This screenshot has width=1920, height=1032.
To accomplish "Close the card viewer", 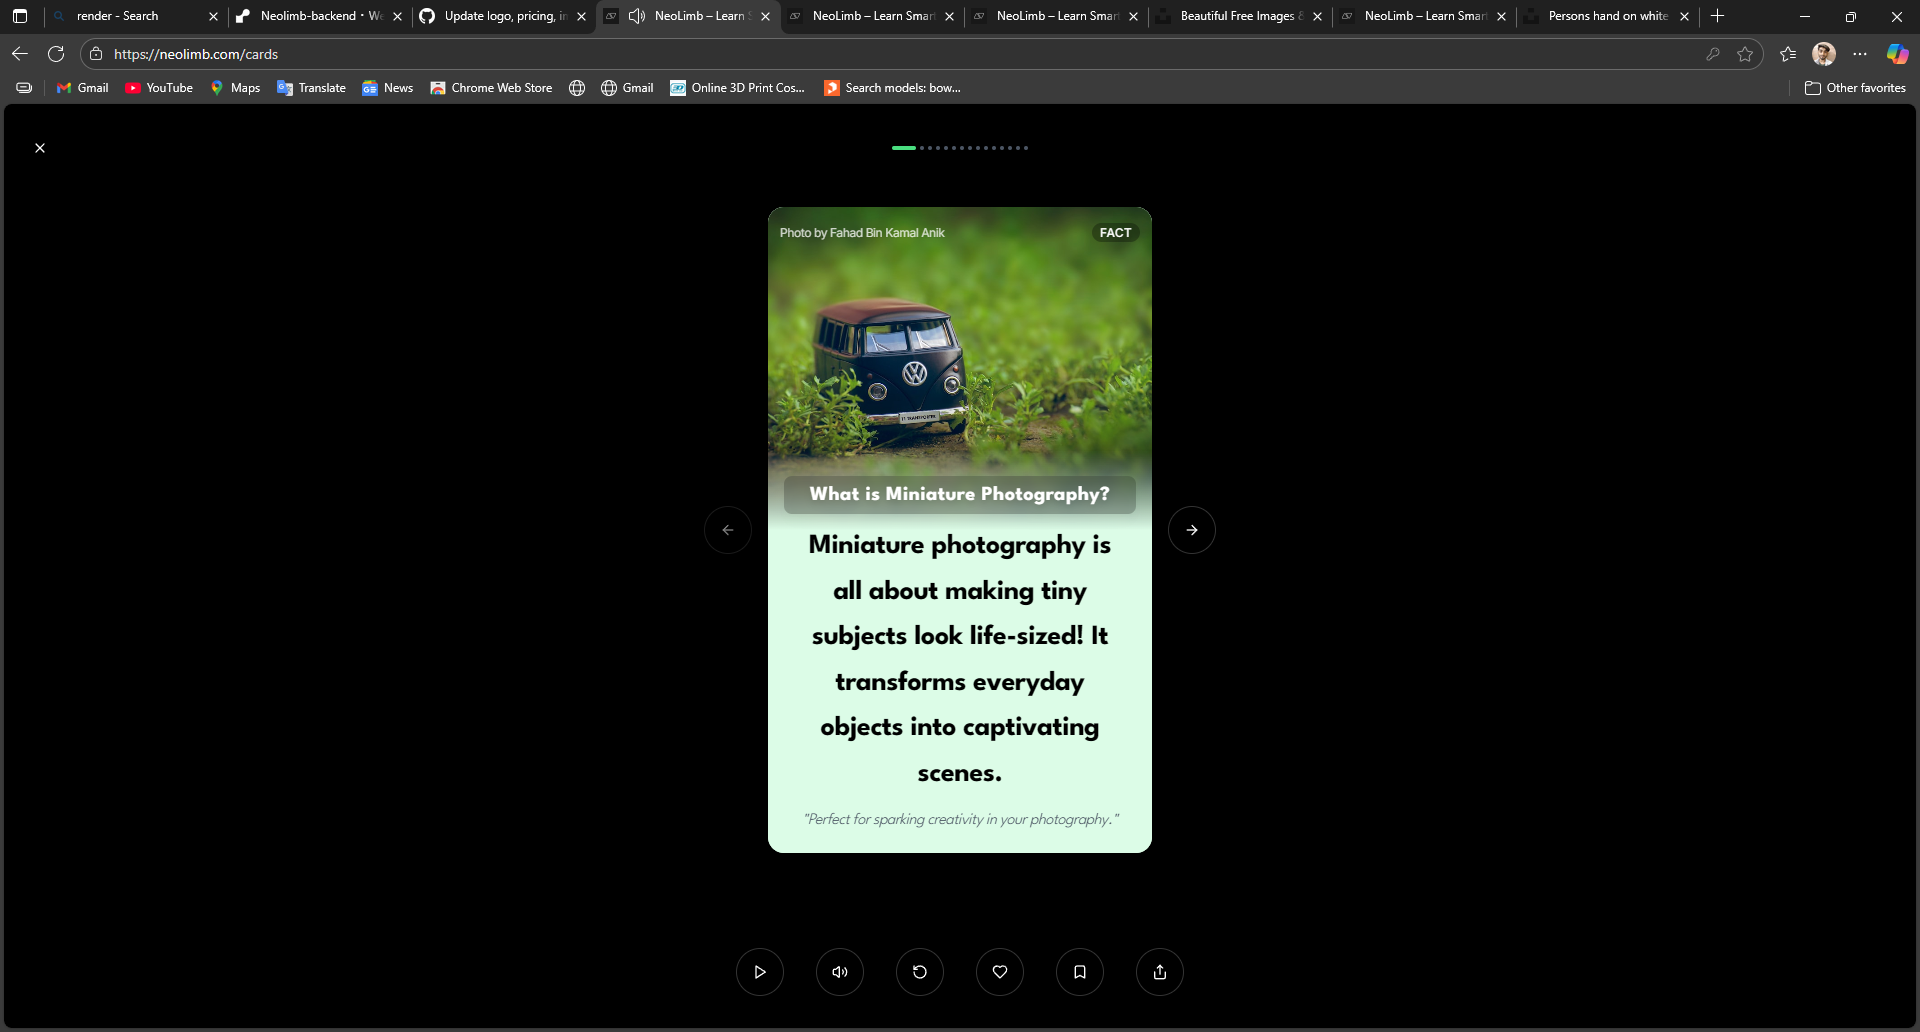I will (40, 148).
